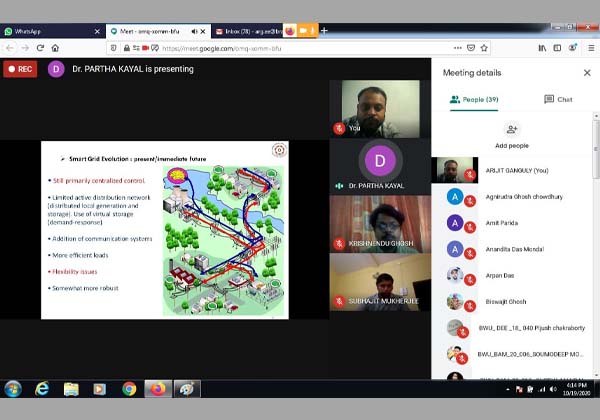
Task: Click the browser home button
Action: (55, 47)
